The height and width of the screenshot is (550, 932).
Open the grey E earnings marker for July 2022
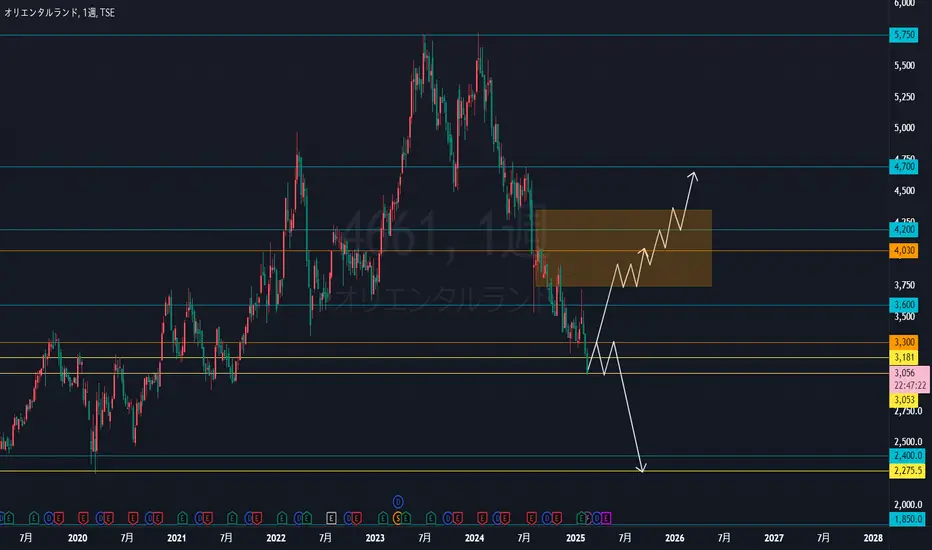point(331,518)
